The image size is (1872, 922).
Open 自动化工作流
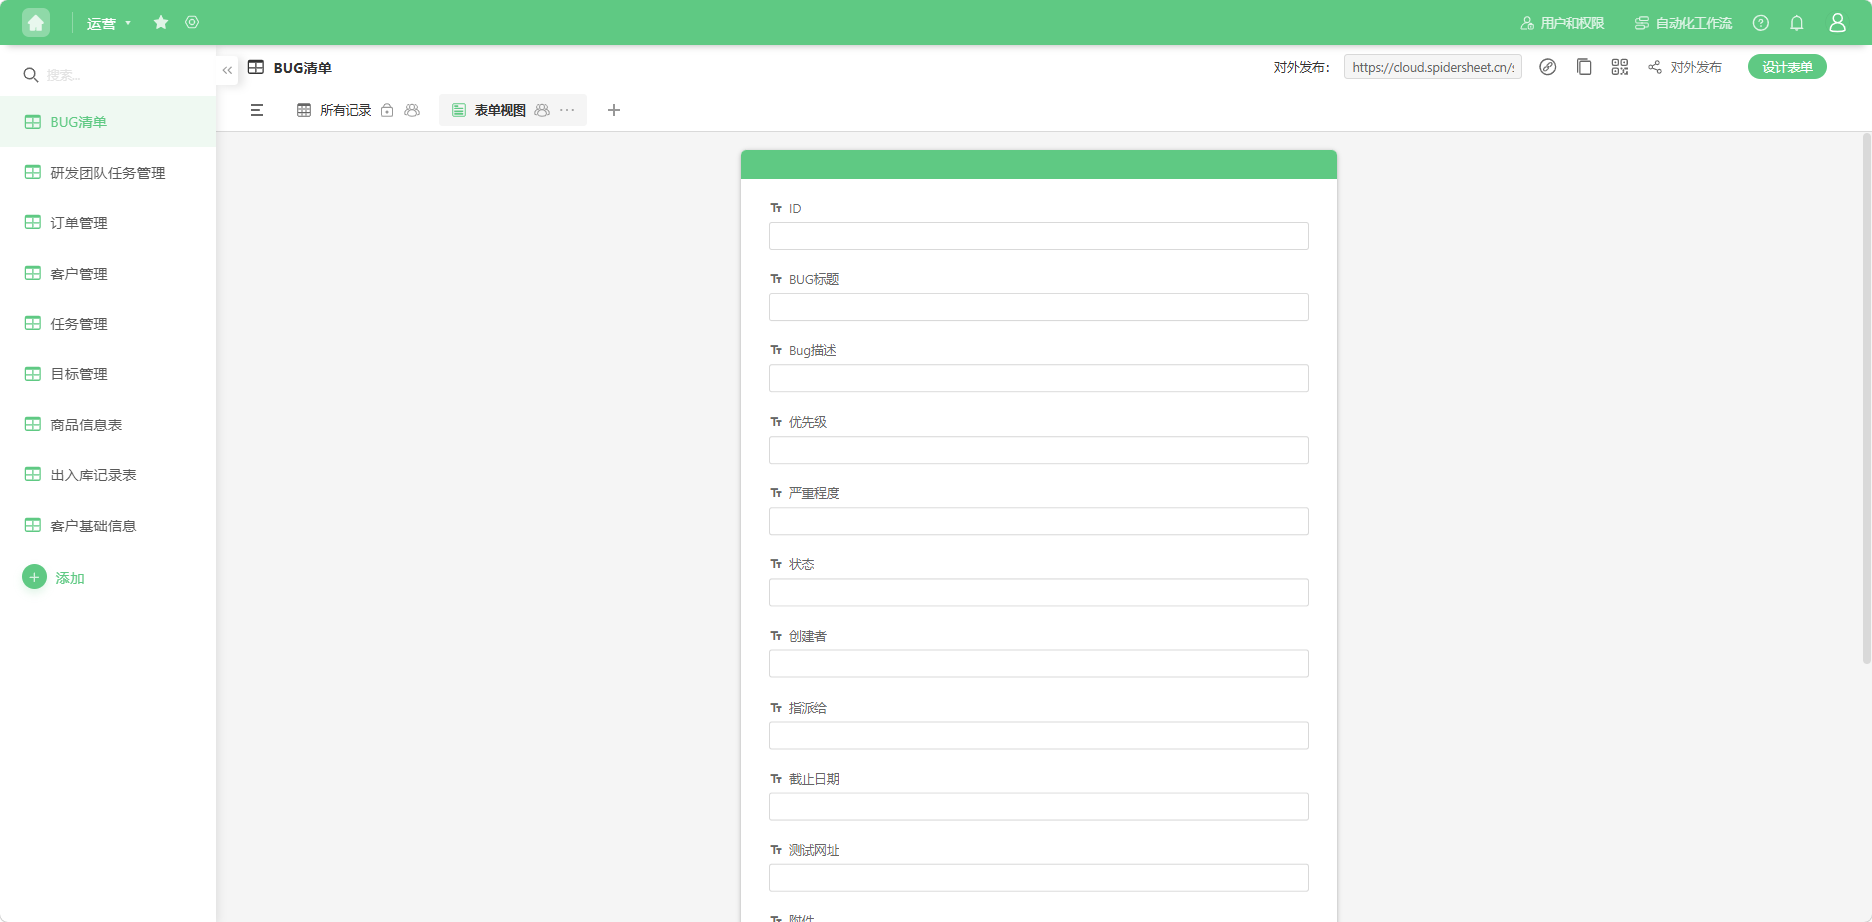pyautogui.click(x=1683, y=23)
